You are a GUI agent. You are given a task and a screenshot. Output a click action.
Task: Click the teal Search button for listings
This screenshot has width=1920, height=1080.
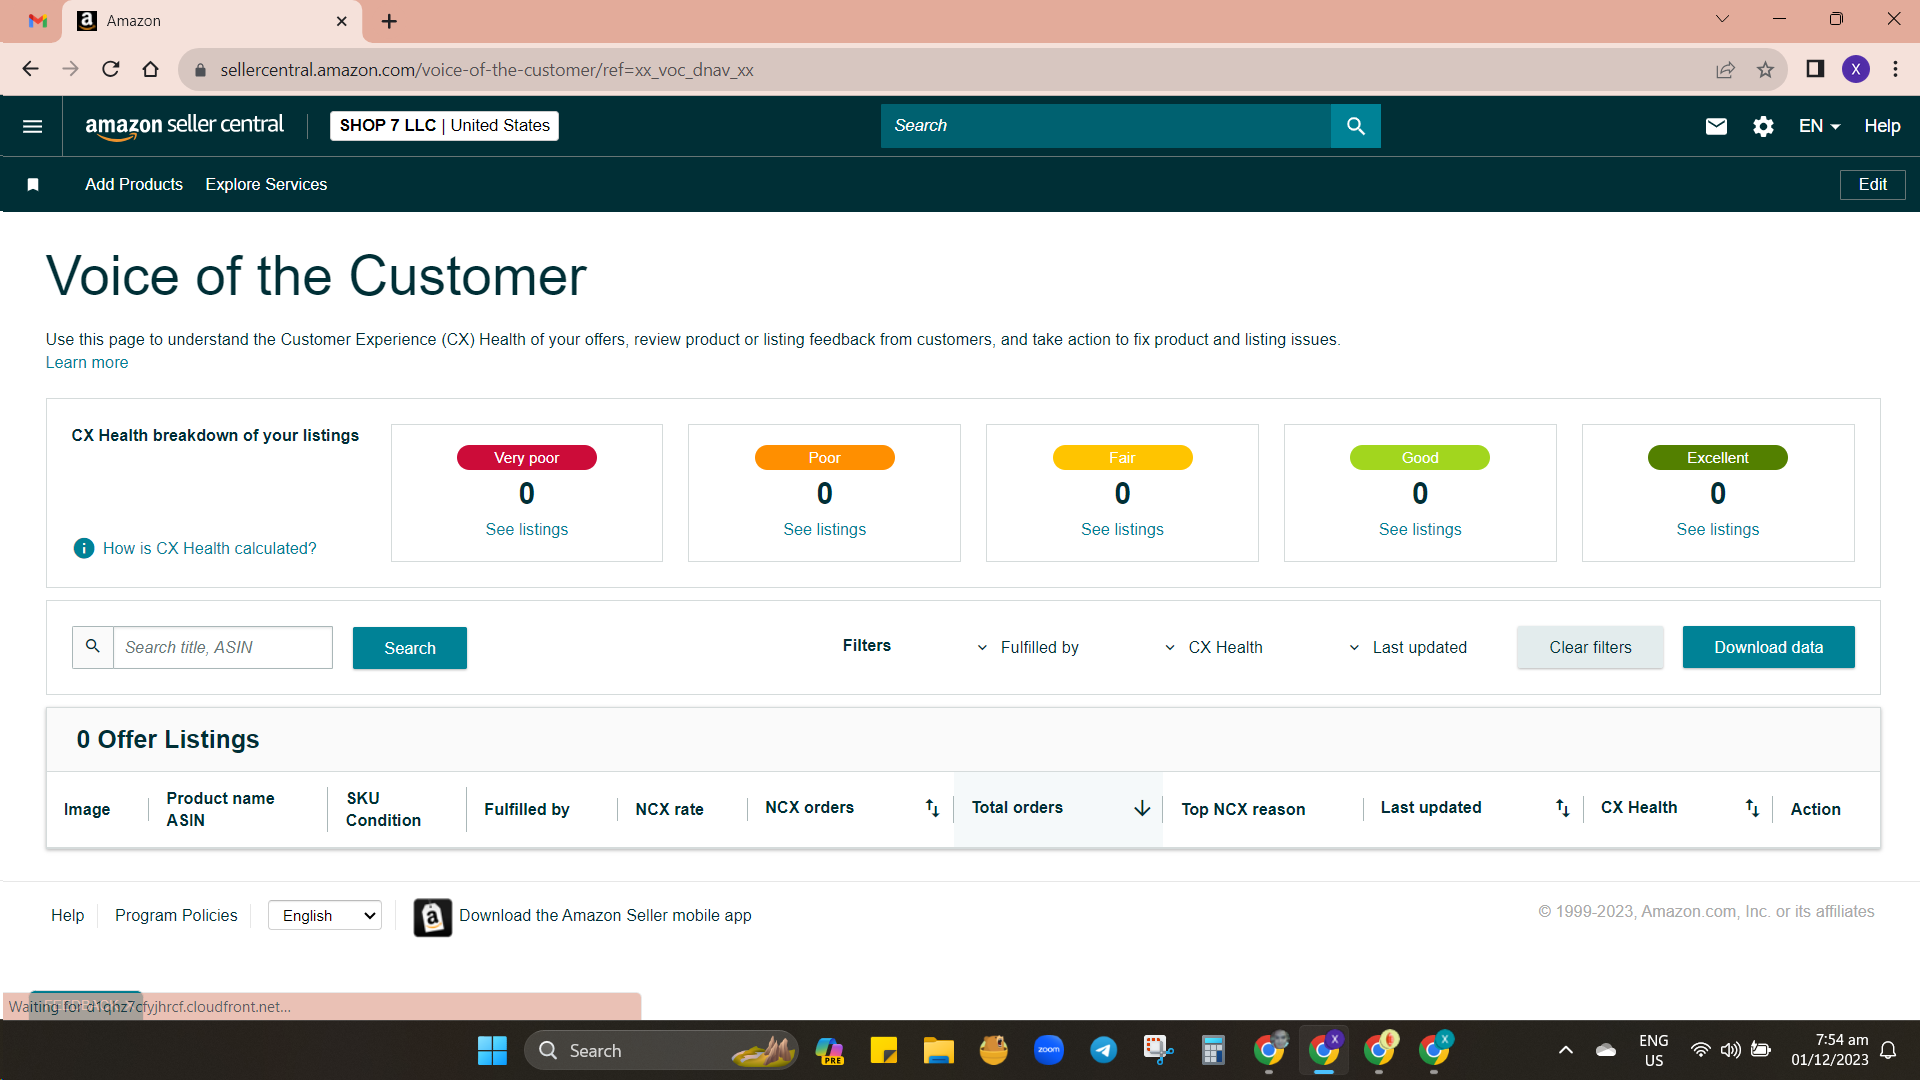(410, 648)
